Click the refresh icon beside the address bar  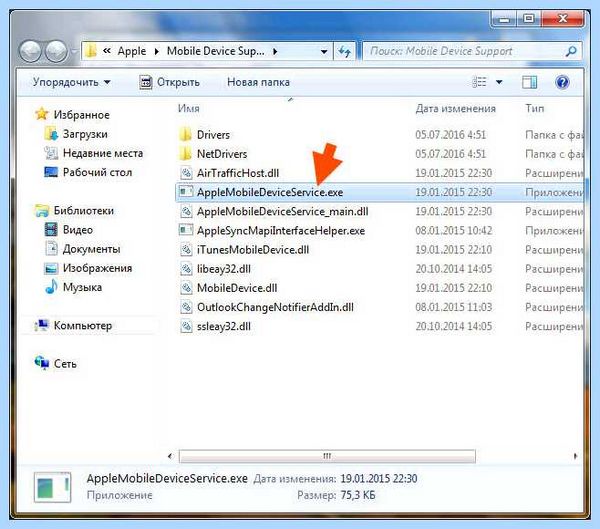point(344,51)
